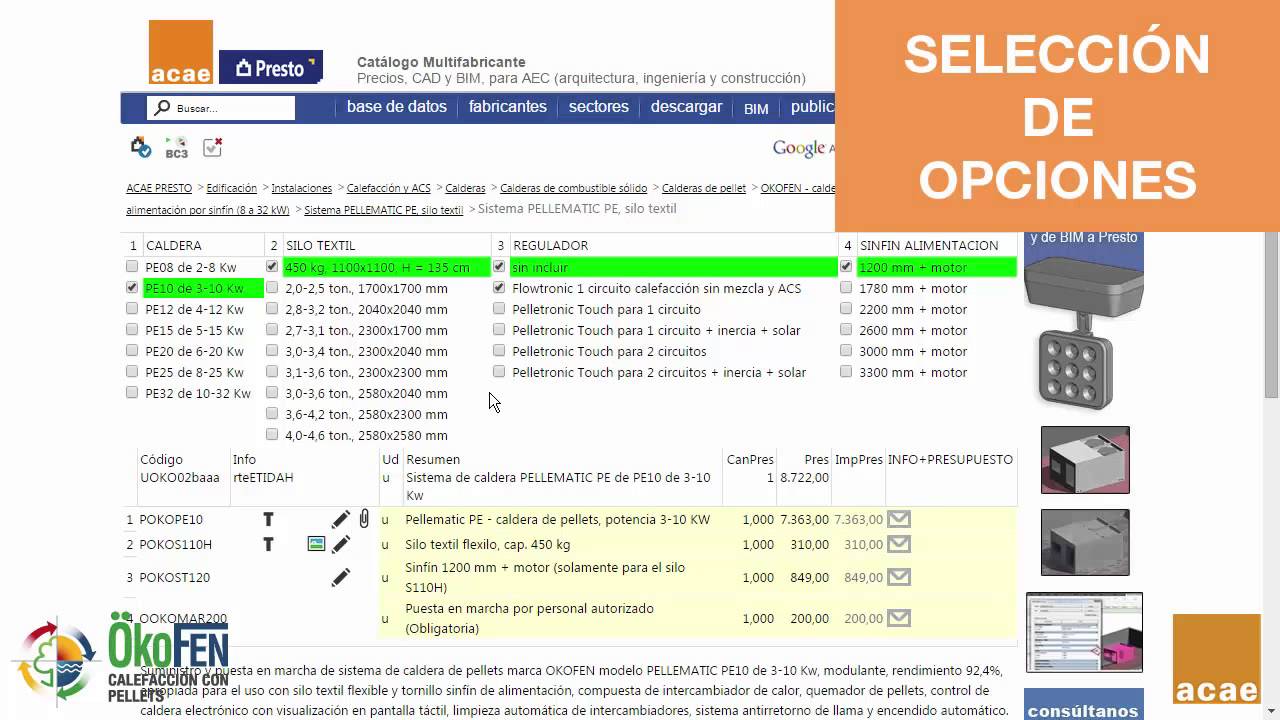Open the software screenshot thumbnail

pos(1084,632)
